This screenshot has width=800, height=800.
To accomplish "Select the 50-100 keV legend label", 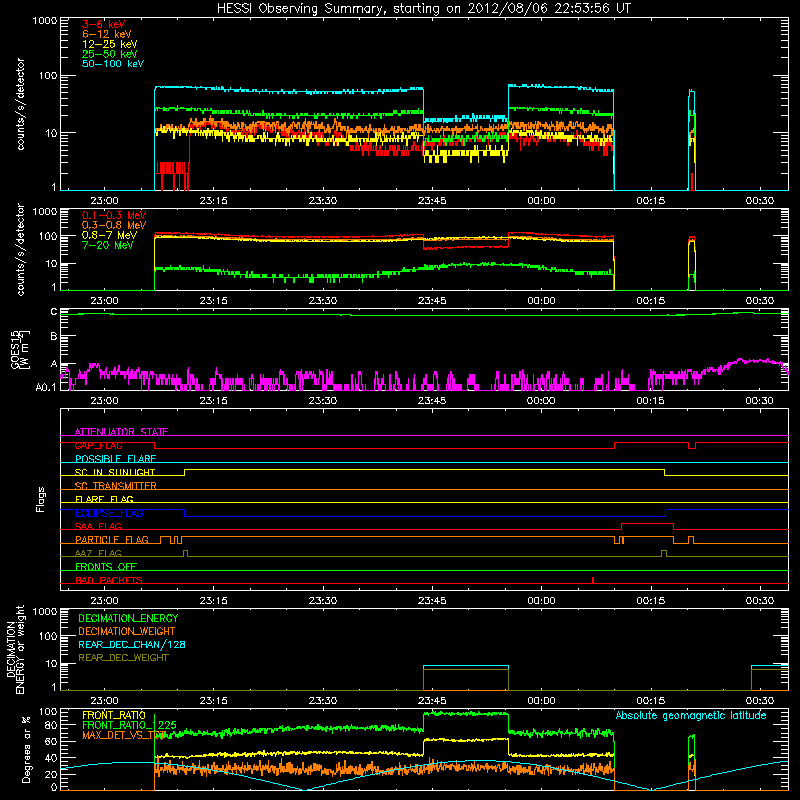I will click(113, 64).
